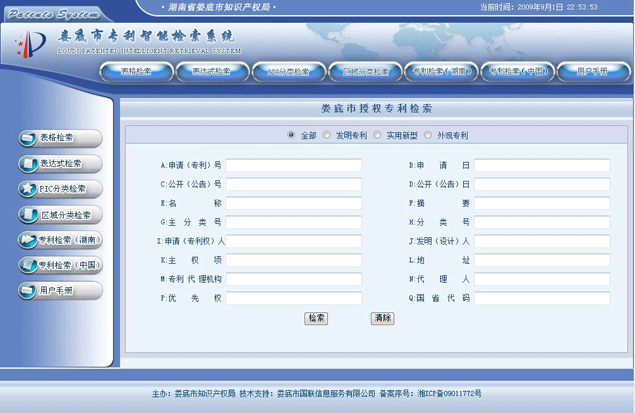Focus the F:摘要 input field
The height and width of the screenshot is (413, 635).
(542, 203)
